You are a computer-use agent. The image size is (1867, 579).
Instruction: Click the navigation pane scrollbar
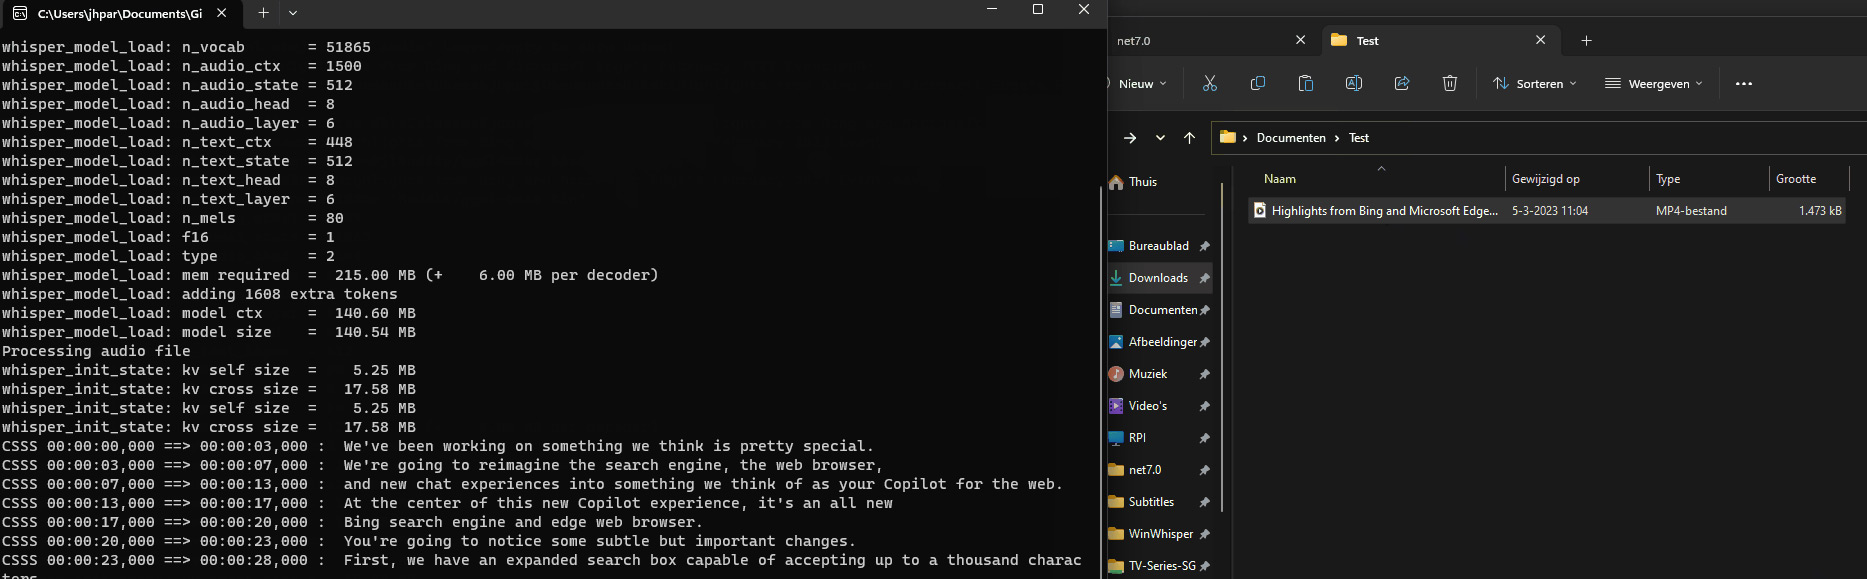tap(1221, 348)
